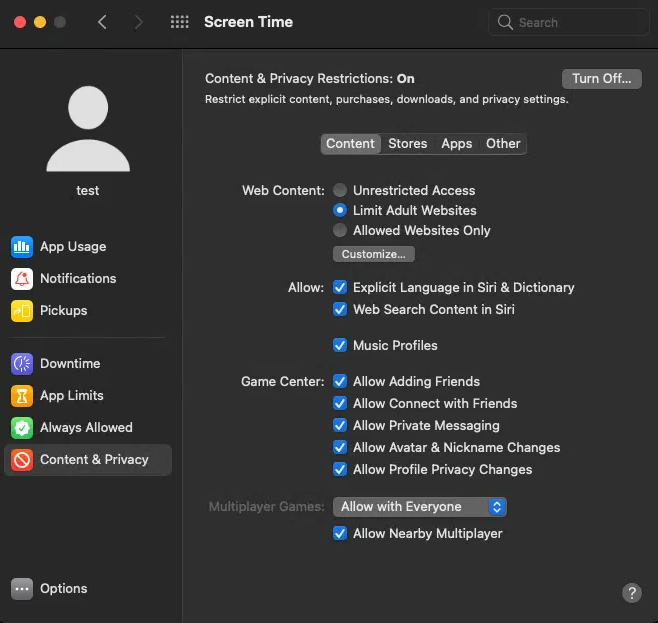
Task: Toggle Allow Nearby Multiplayer checkbox
Action: click(x=341, y=533)
